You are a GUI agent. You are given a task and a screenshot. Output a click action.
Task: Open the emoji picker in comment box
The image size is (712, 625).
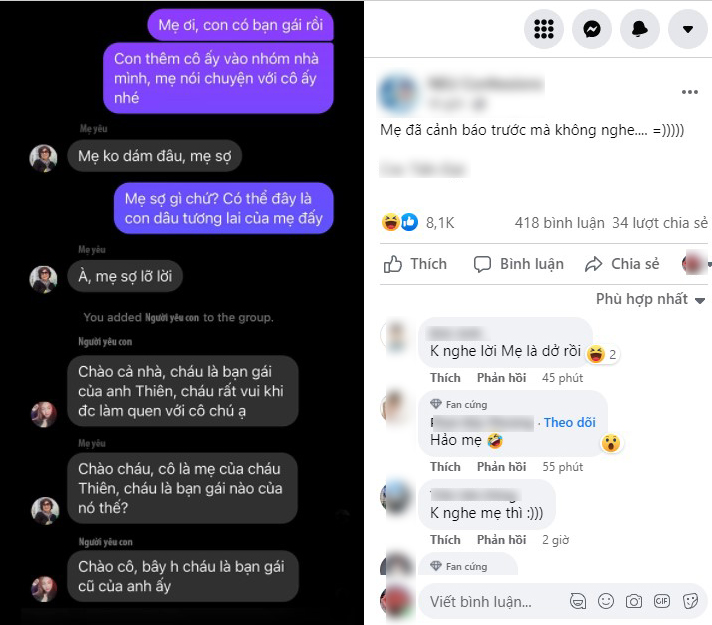click(x=606, y=601)
